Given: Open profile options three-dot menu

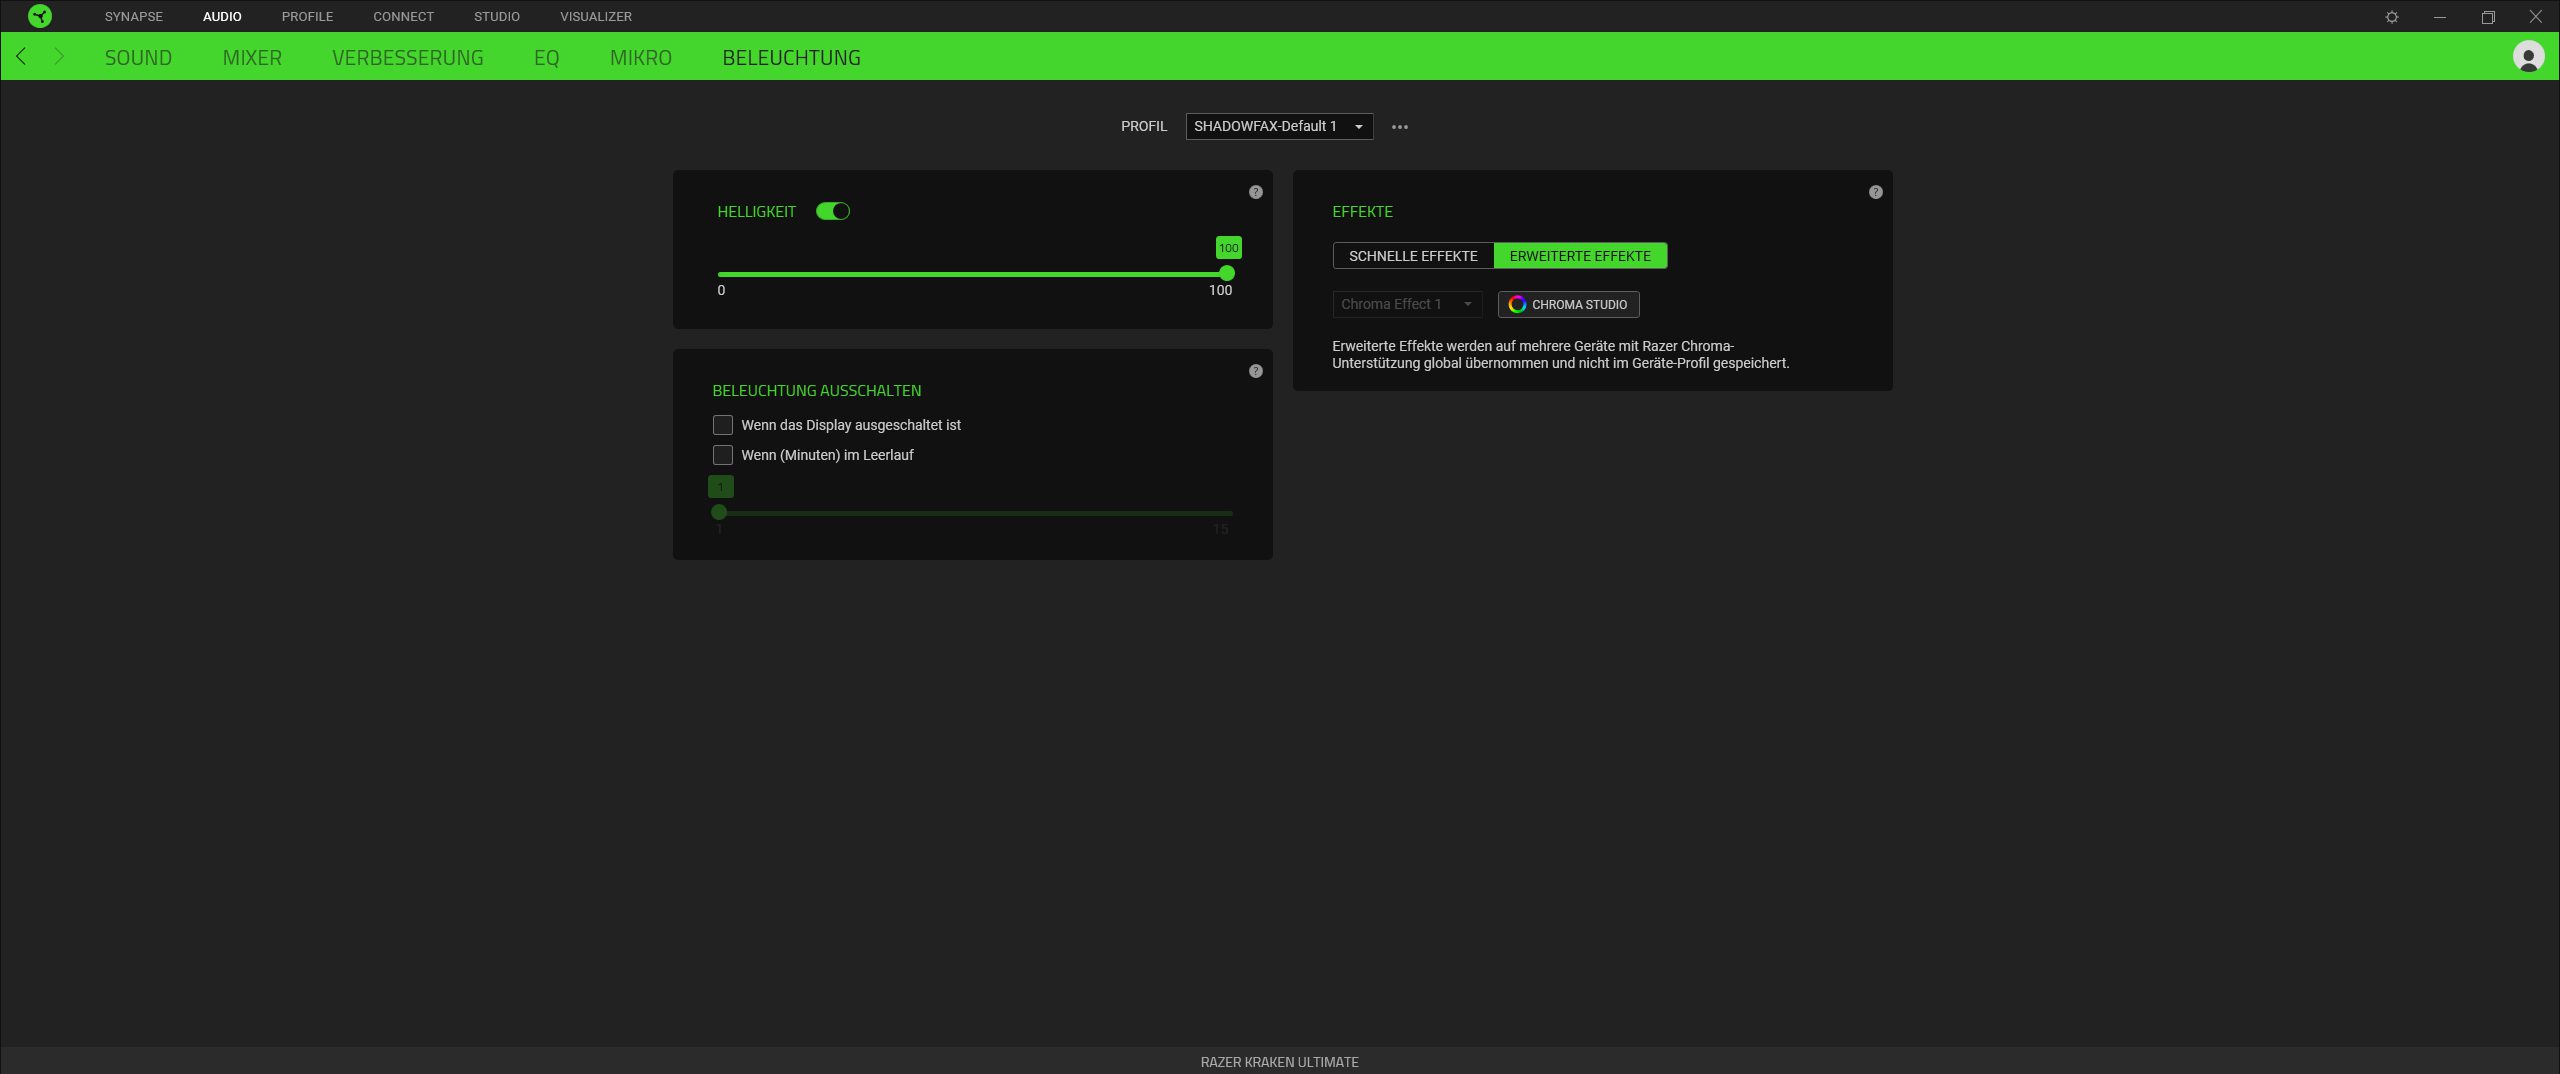Looking at the screenshot, I should (1399, 127).
